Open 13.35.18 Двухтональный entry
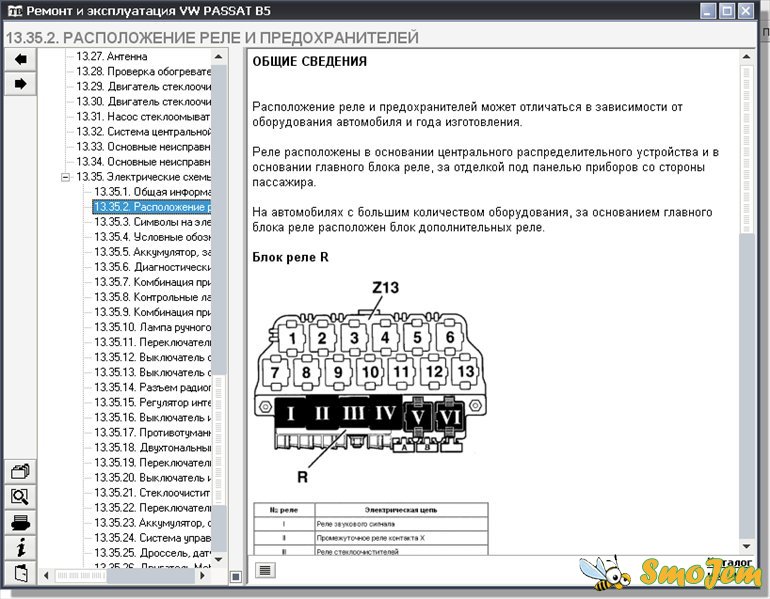 tap(152, 448)
